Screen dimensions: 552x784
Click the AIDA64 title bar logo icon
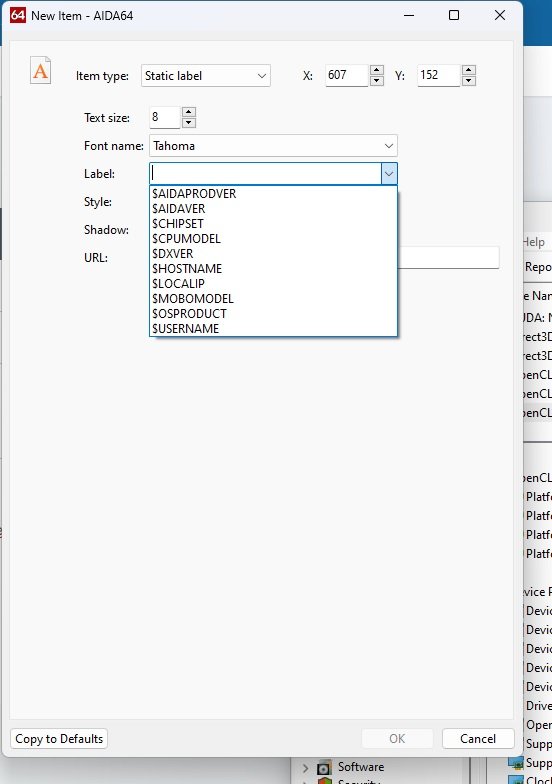18,15
